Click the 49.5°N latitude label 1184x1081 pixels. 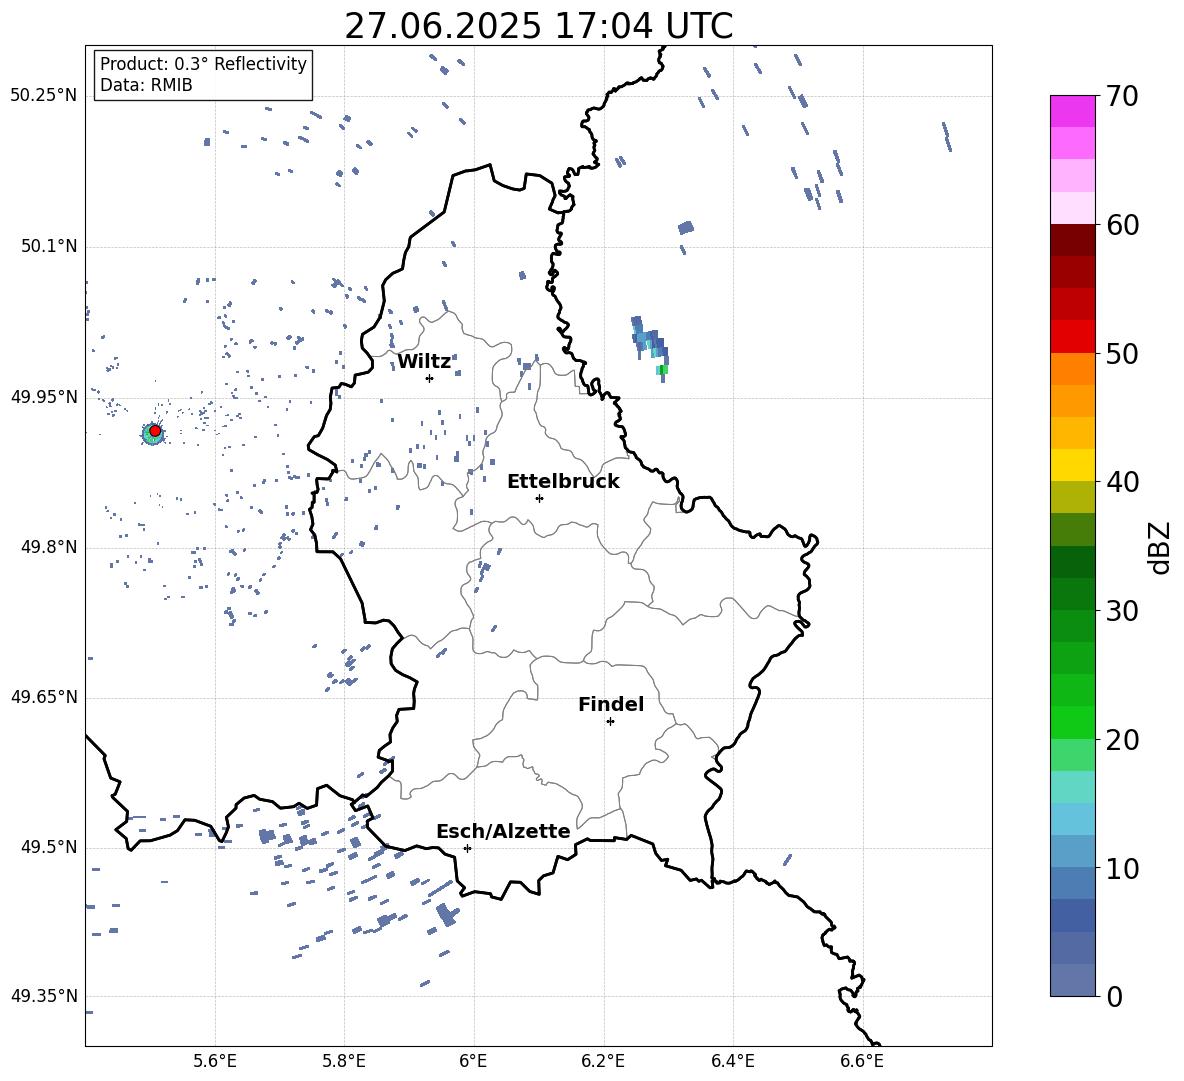click(x=49, y=847)
